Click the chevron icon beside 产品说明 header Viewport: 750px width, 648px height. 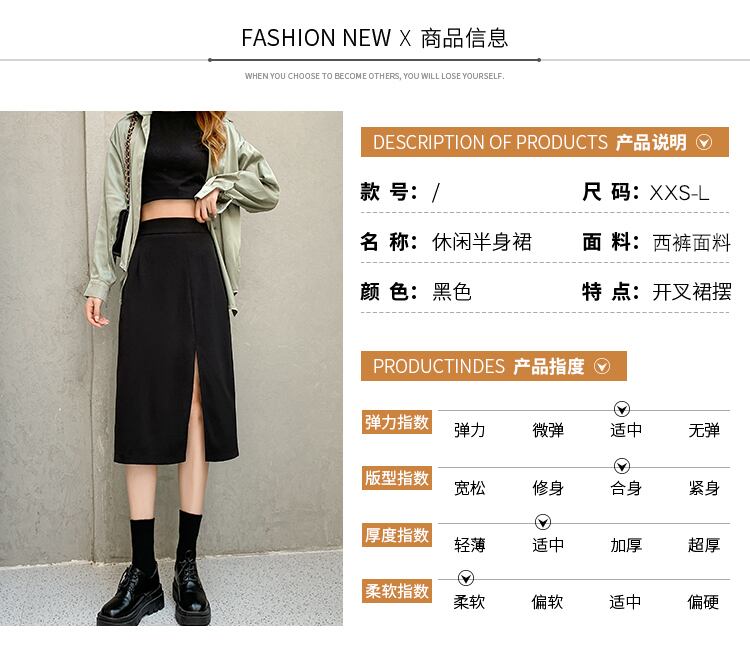pyautogui.click(x=704, y=143)
